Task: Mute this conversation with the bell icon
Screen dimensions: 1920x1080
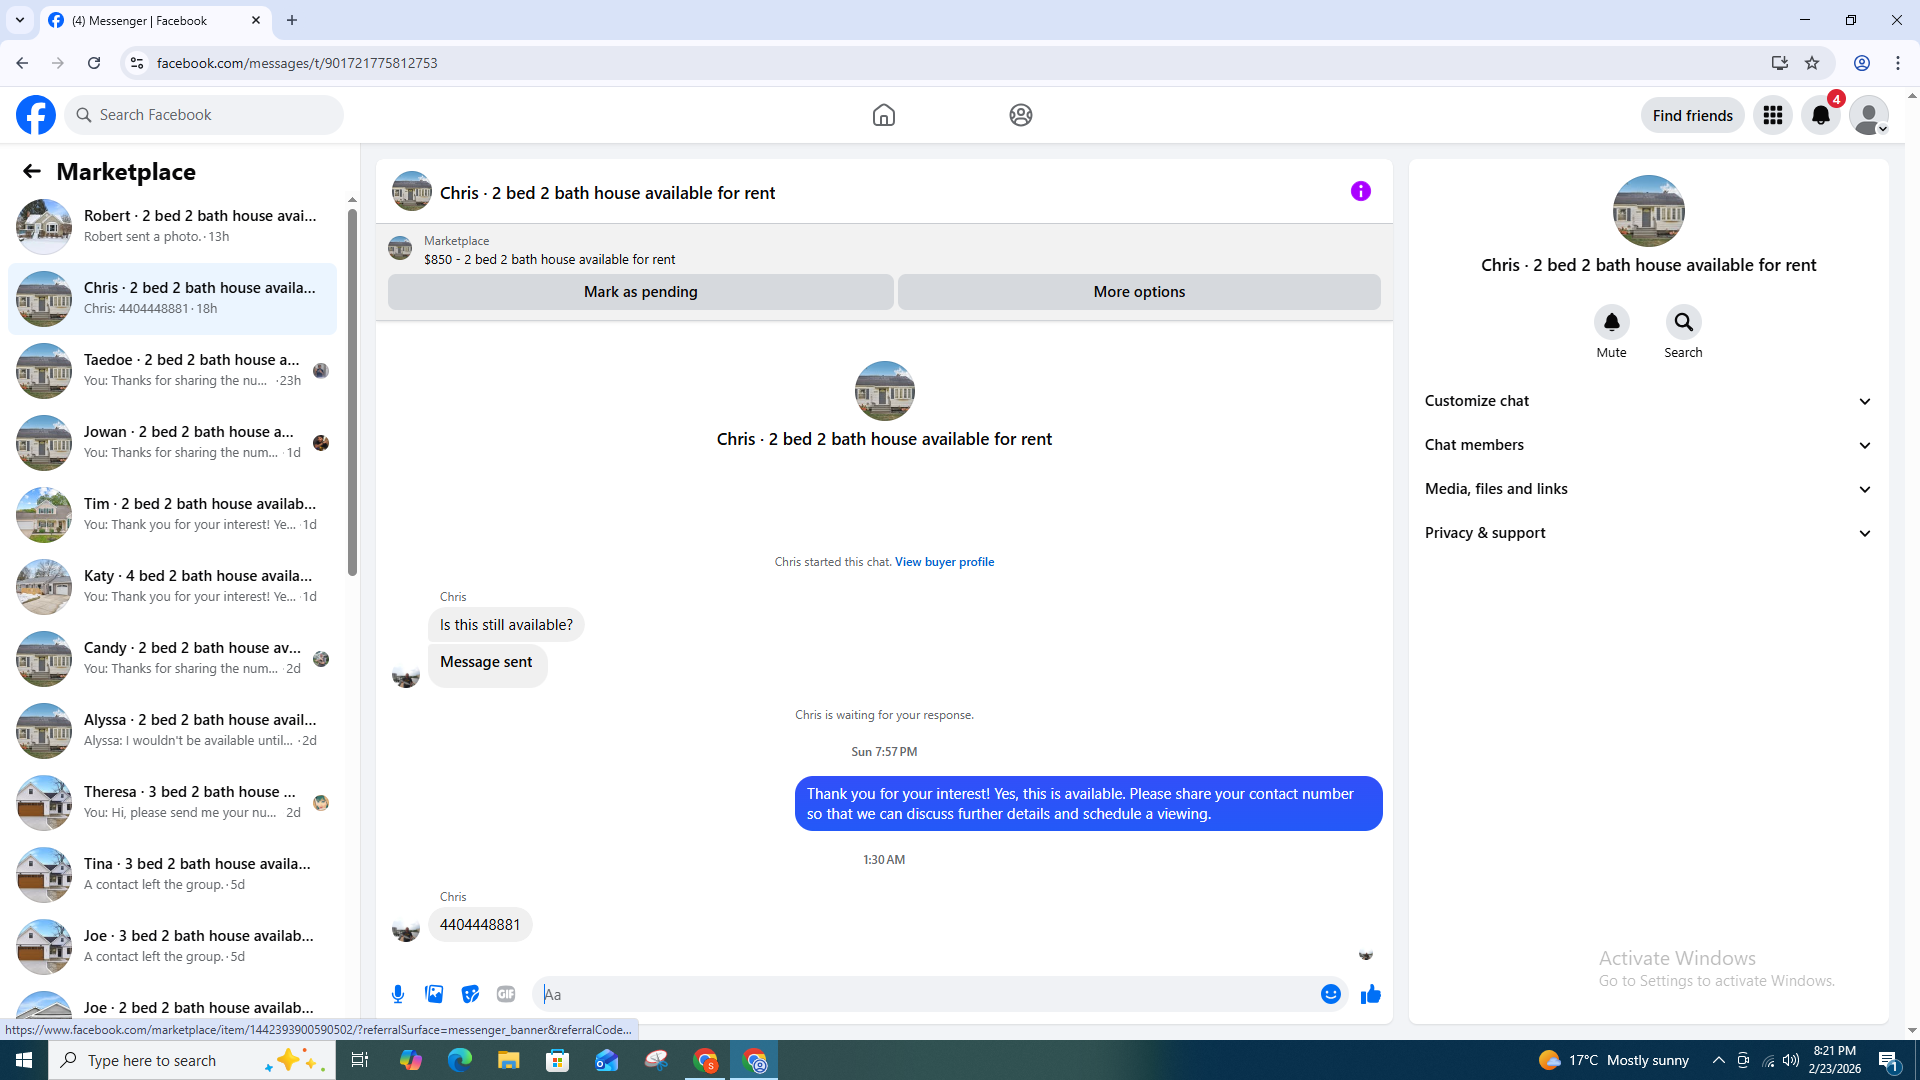Action: pyautogui.click(x=1611, y=322)
